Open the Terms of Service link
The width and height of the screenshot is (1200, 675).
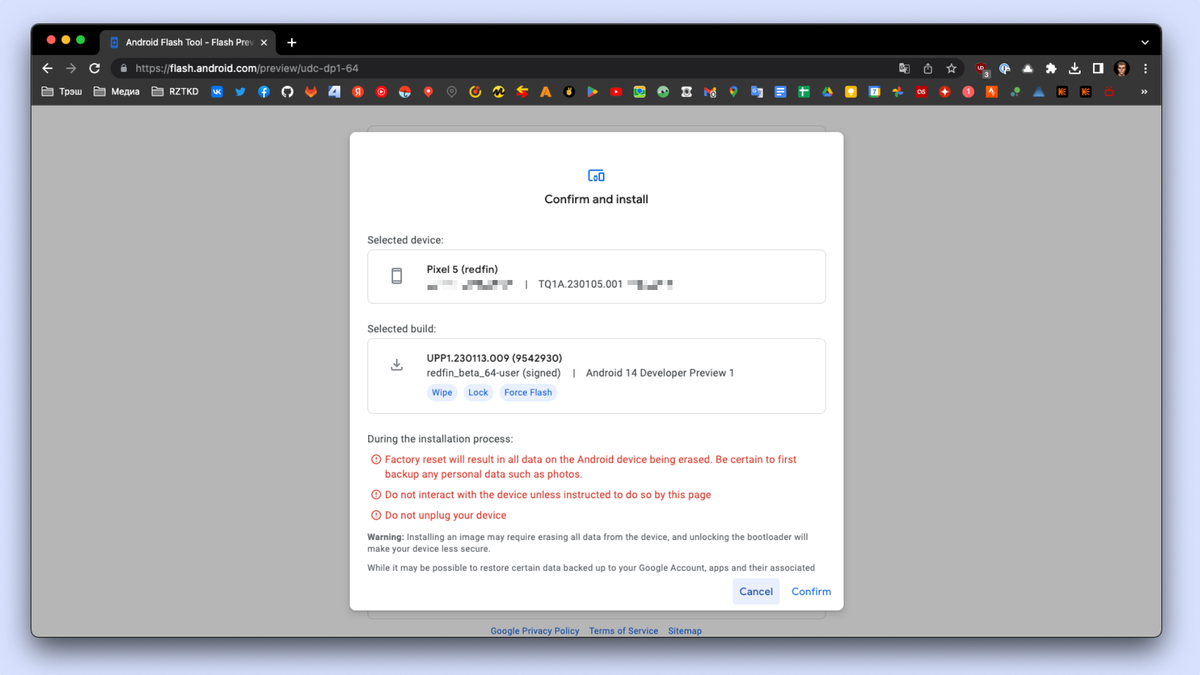(x=623, y=631)
